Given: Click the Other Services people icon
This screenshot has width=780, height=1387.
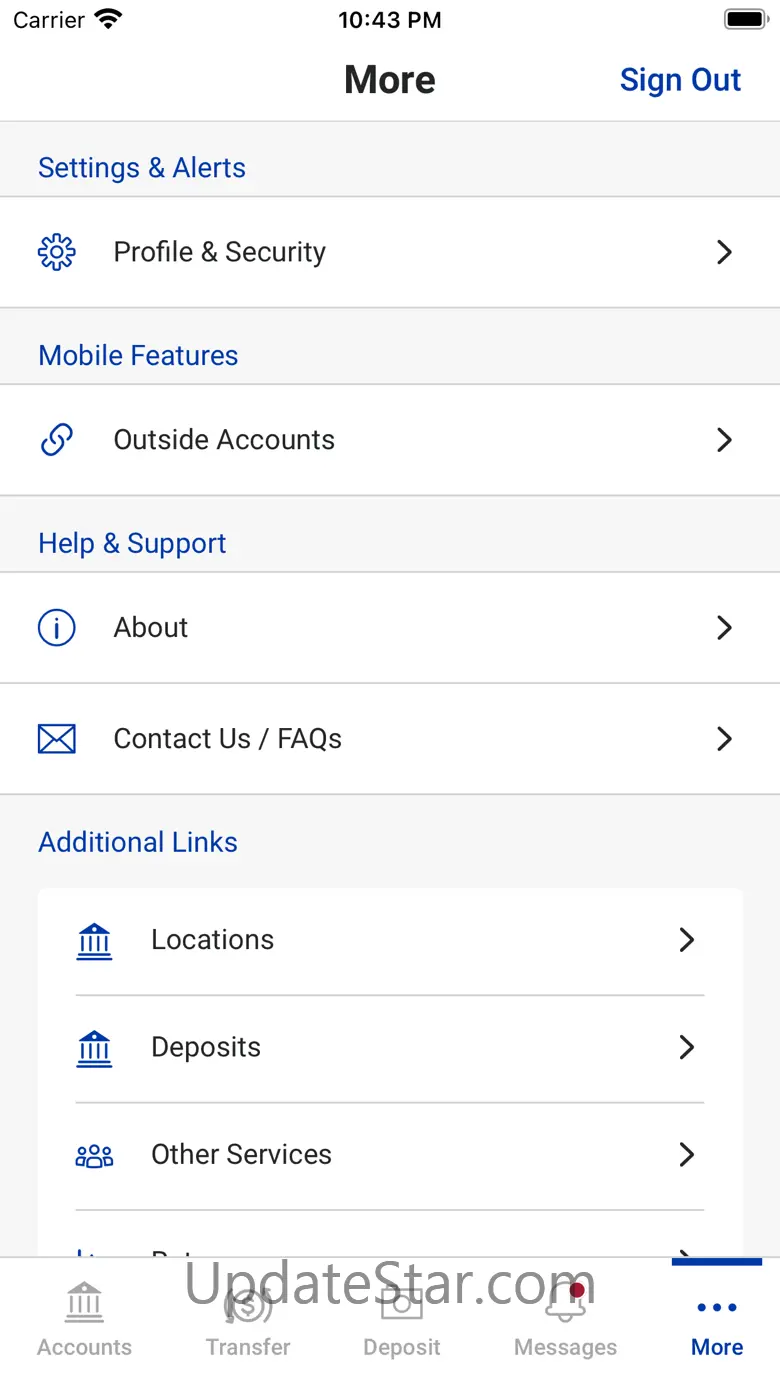Looking at the screenshot, I should coord(95,1156).
